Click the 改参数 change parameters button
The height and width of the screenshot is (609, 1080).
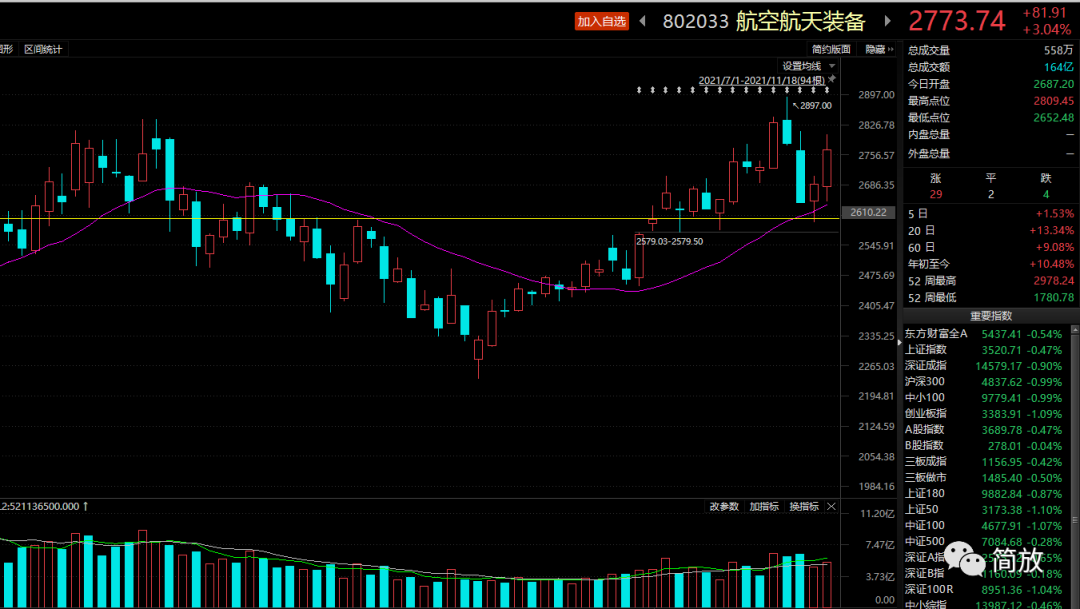pos(724,507)
